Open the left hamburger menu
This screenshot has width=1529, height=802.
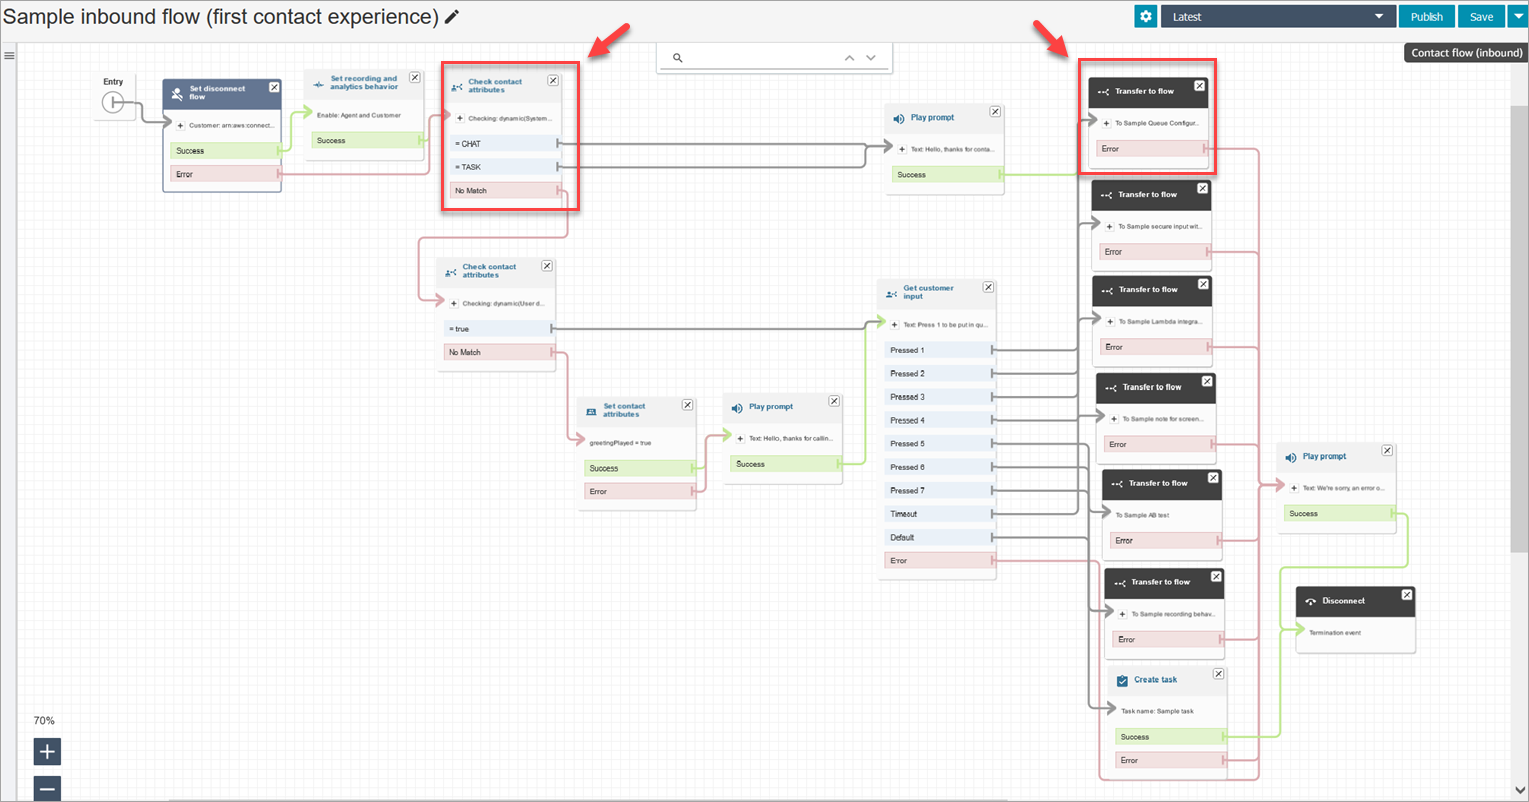[x=9, y=54]
